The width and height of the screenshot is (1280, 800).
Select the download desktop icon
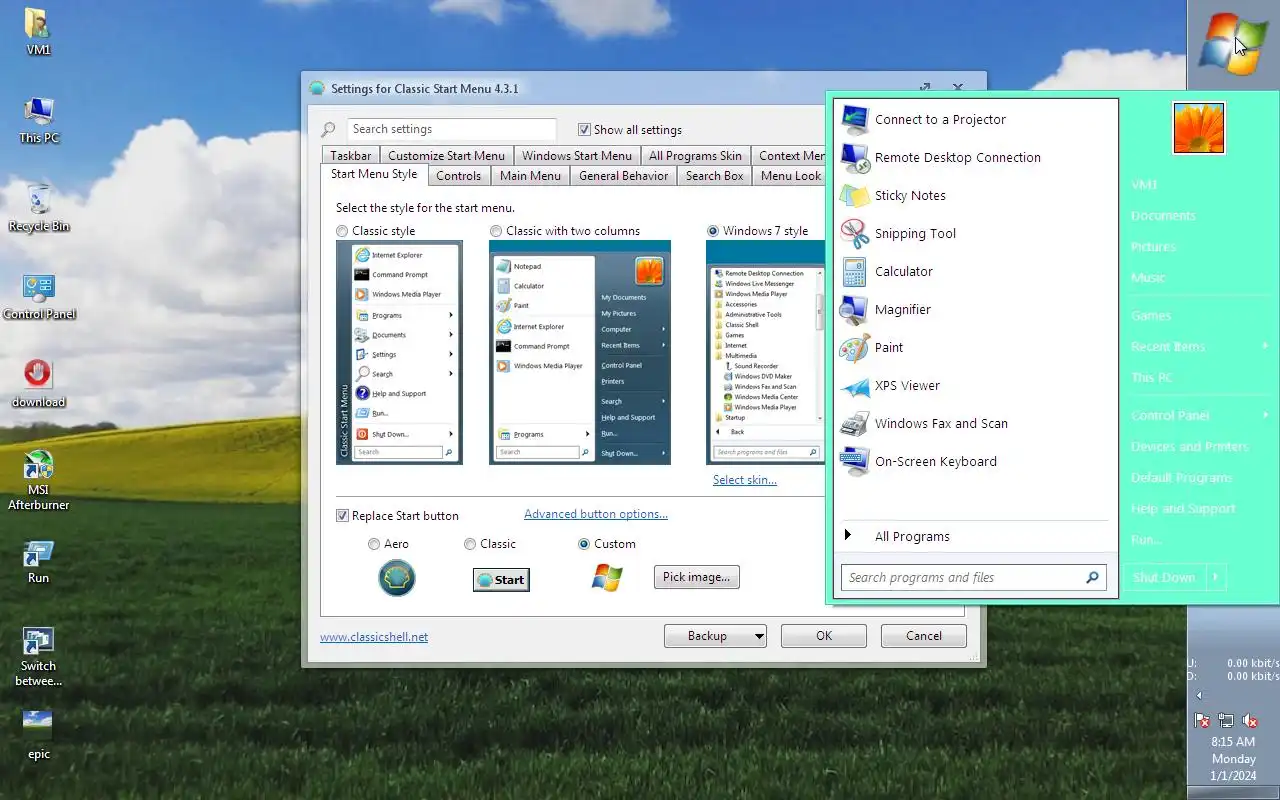click(38, 384)
